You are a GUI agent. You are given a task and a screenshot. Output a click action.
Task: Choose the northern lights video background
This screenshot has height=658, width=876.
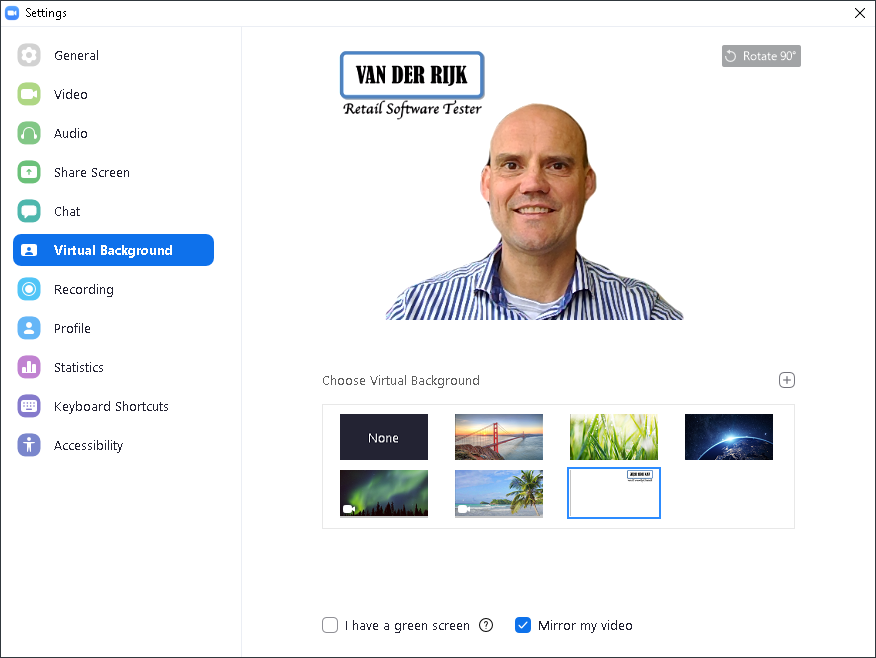(x=384, y=493)
